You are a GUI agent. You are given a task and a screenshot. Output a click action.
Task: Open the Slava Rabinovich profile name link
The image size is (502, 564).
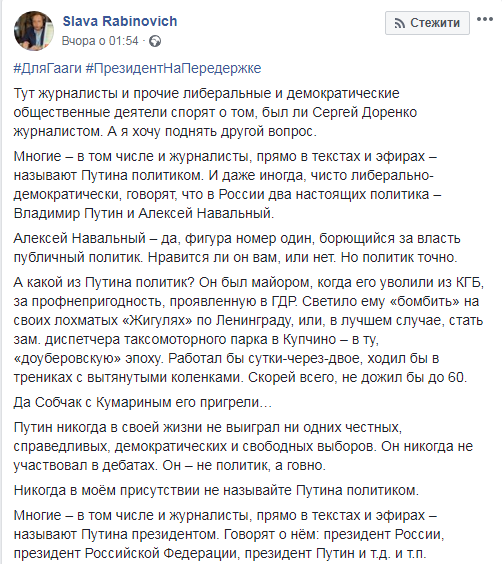click(120, 21)
